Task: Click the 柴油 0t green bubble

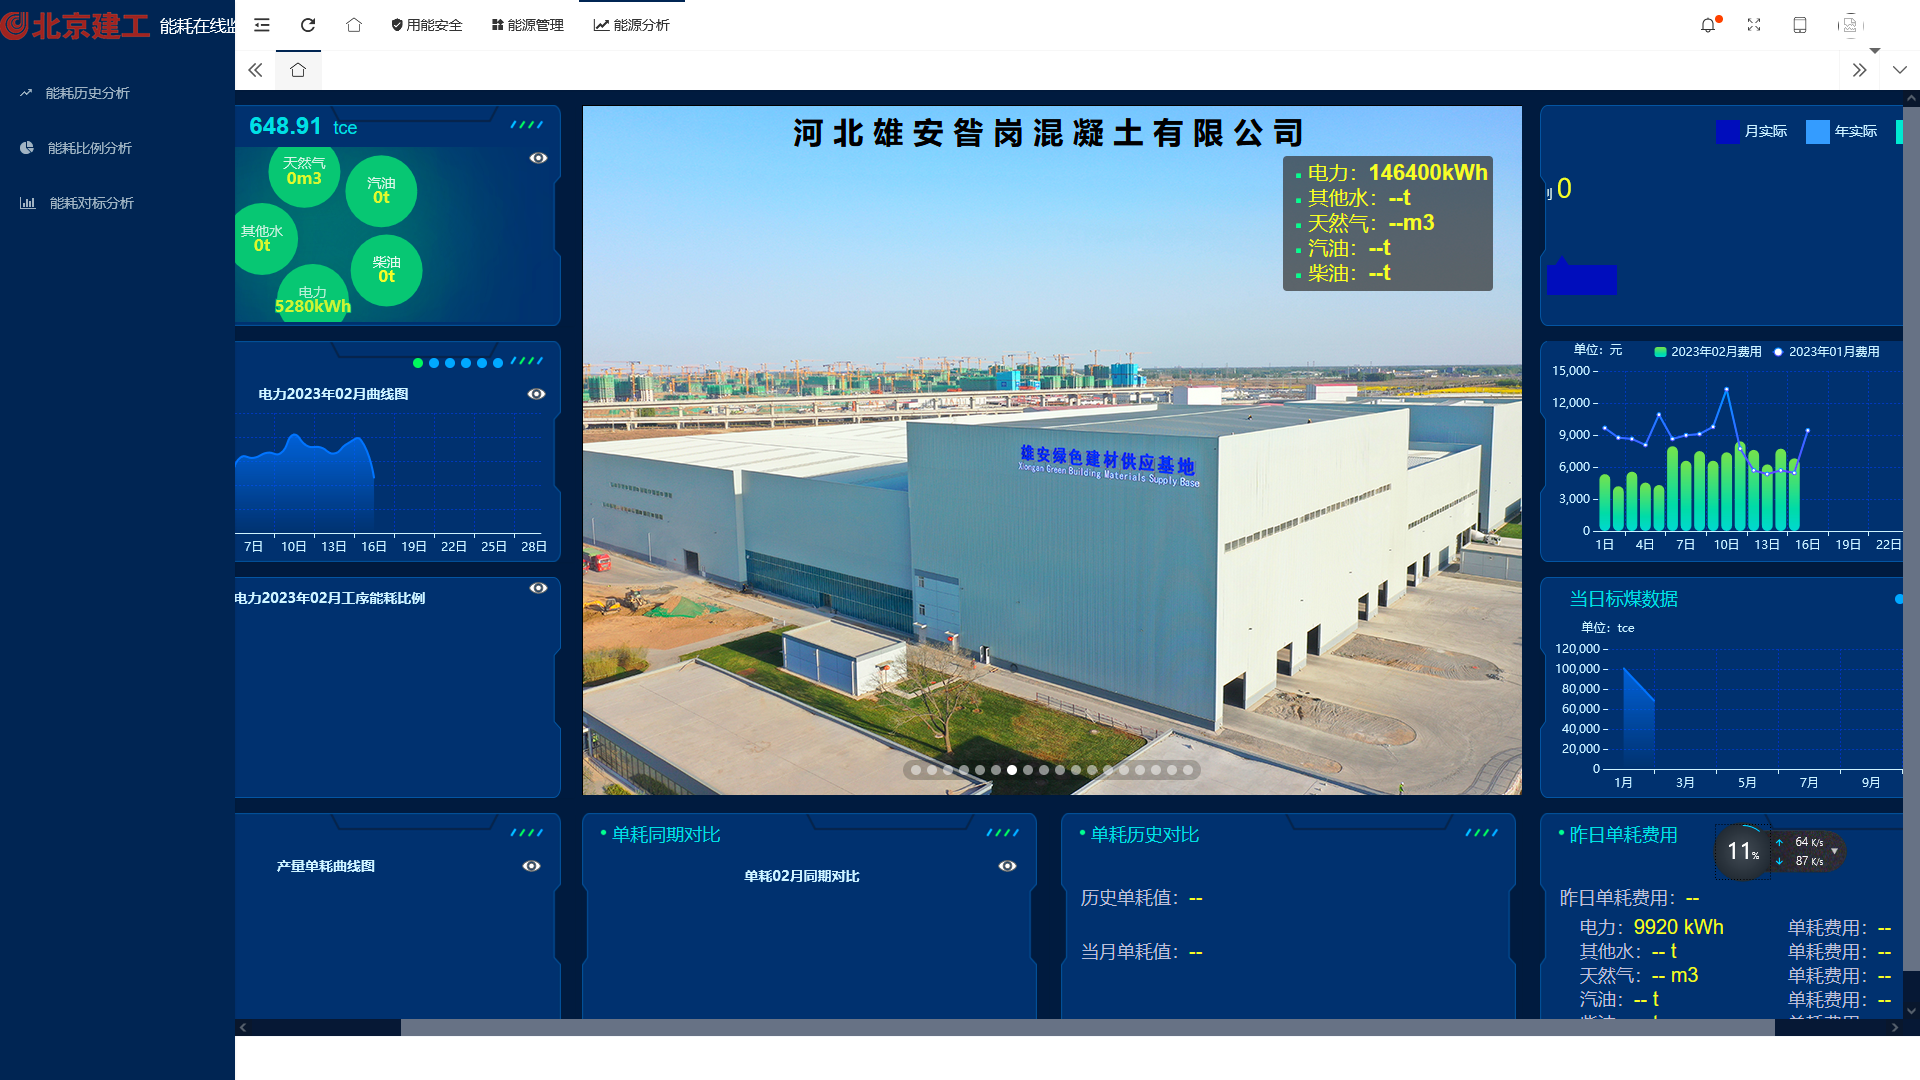Action: click(x=386, y=270)
